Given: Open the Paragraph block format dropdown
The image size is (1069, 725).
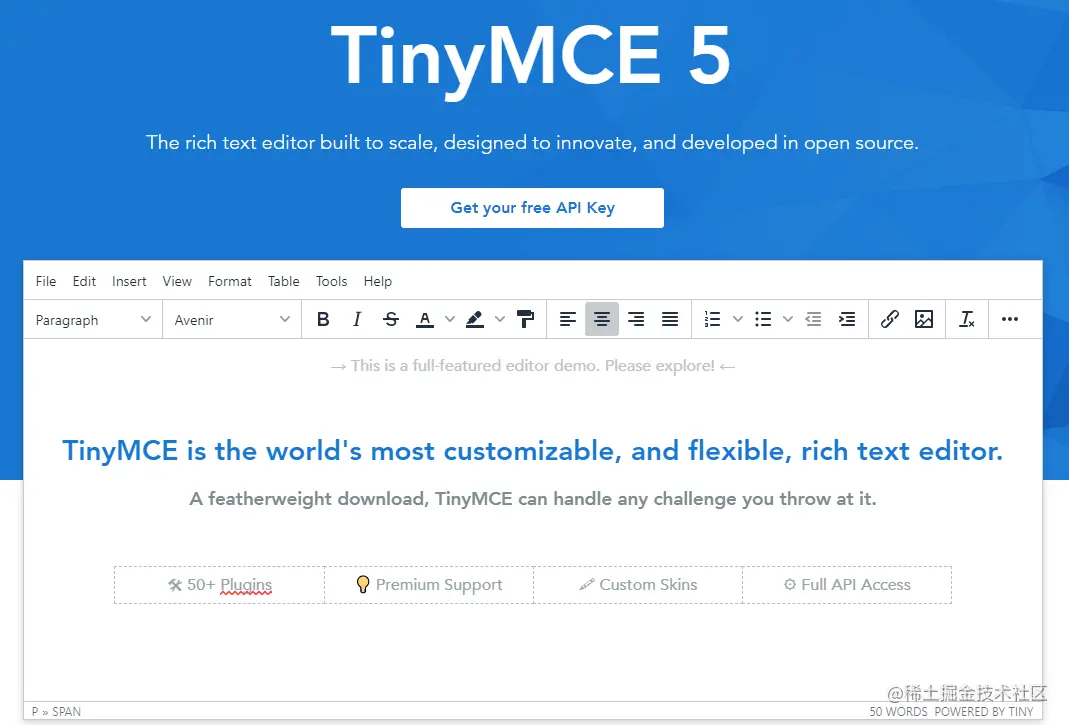Looking at the screenshot, I should pyautogui.click(x=93, y=320).
